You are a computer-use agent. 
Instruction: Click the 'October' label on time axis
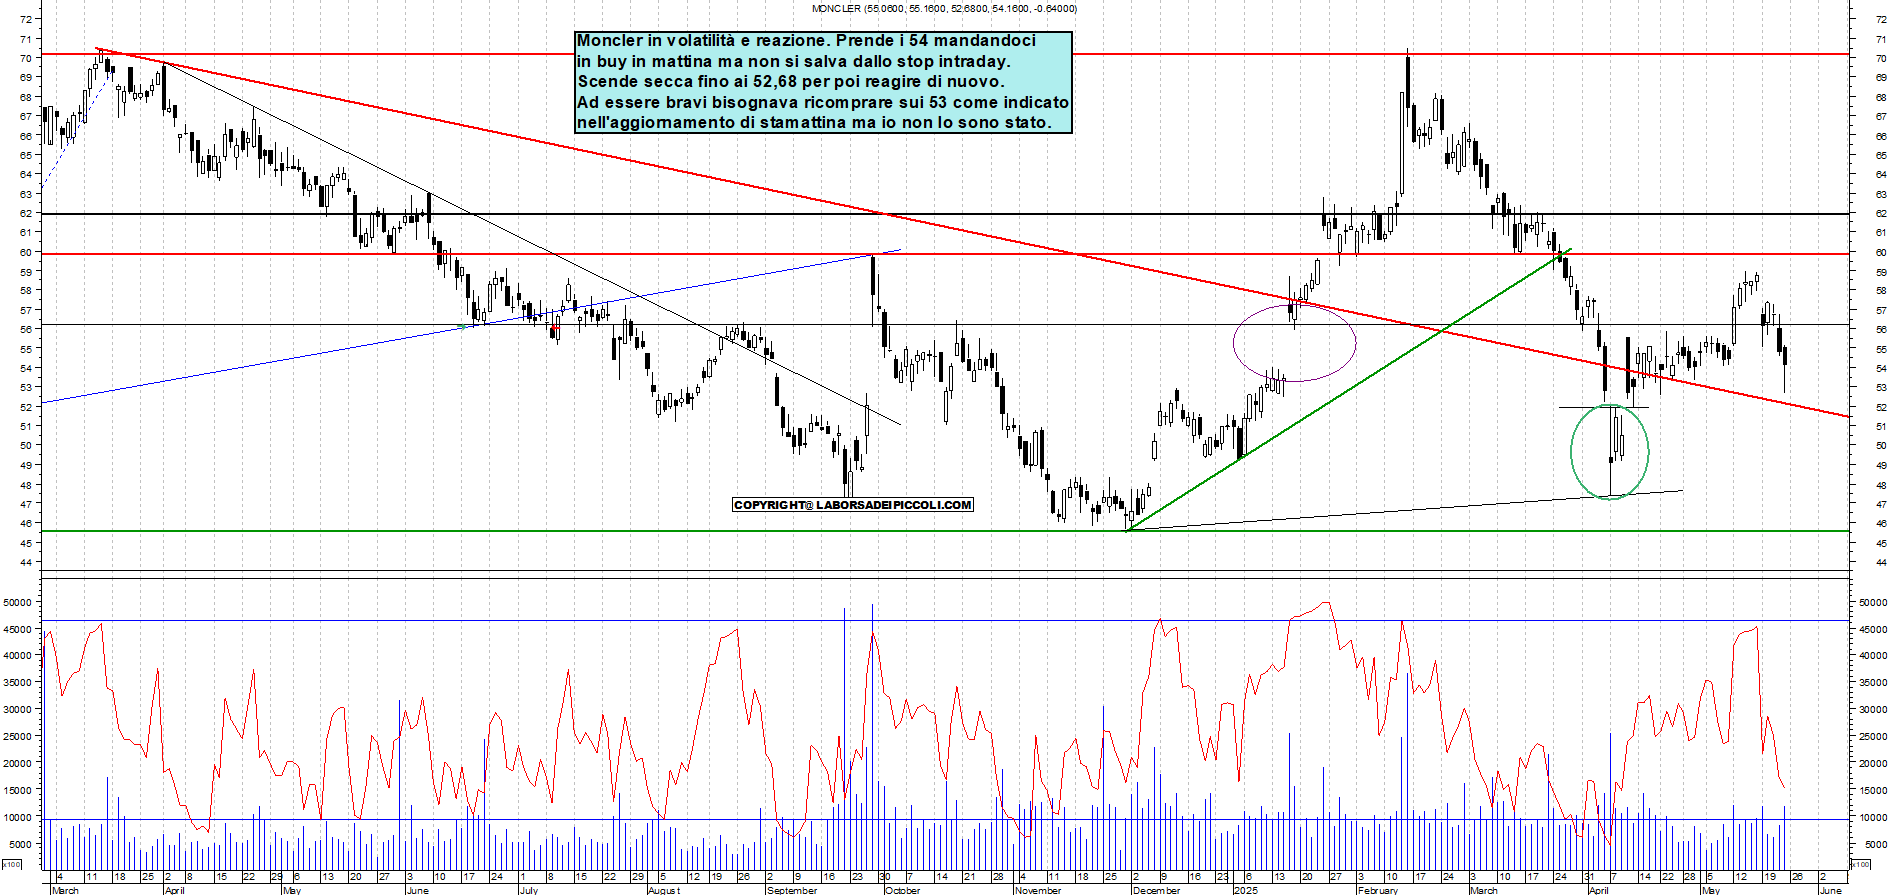click(902, 890)
